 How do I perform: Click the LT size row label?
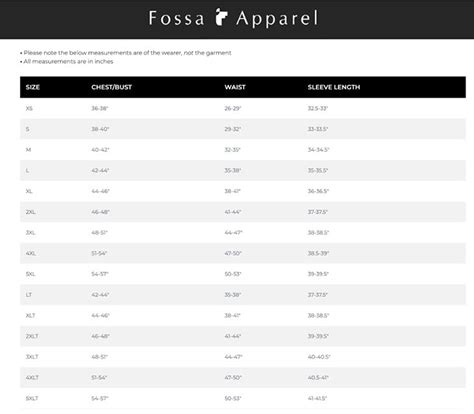click(x=29, y=295)
